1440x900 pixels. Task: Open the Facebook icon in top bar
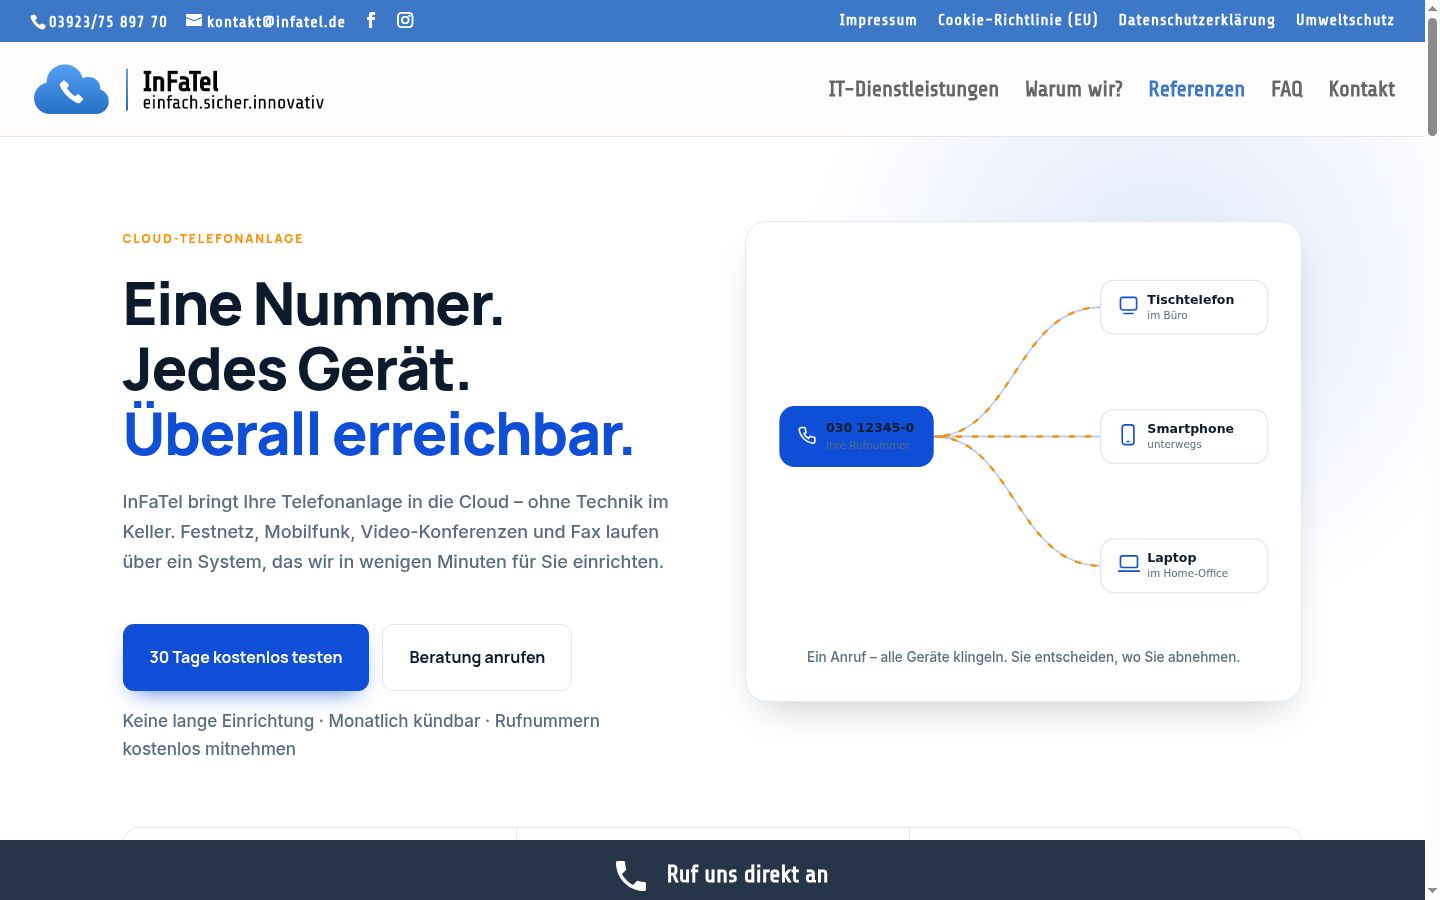pyautogui.click(x=371, y=20)
